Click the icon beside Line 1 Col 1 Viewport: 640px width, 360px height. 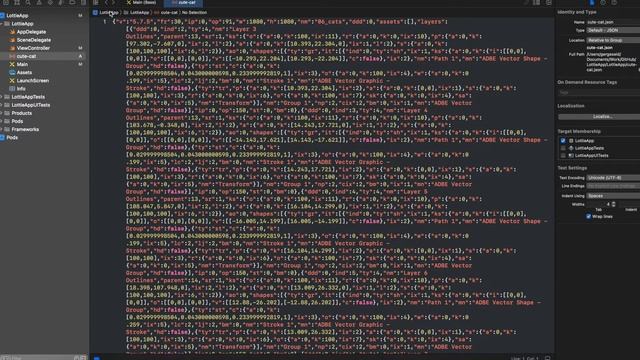pyautogui.click(x=548, y=358)
